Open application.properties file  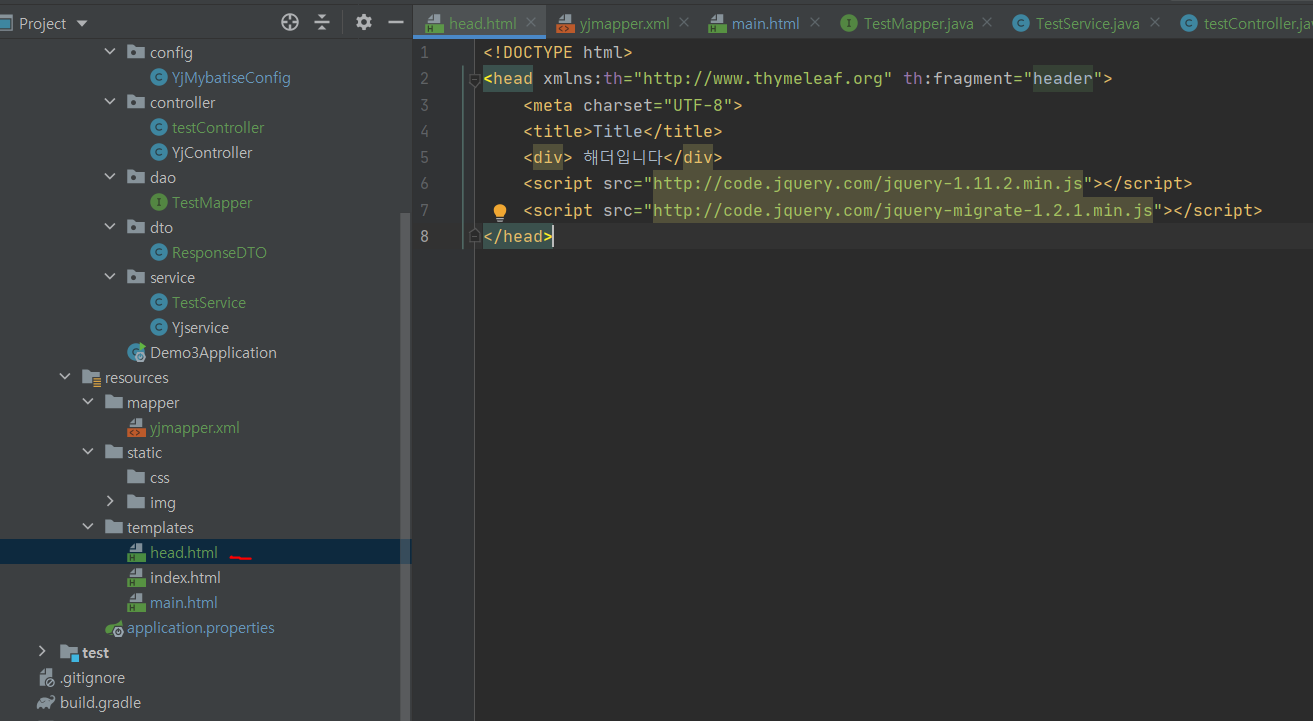coord(200,627)
